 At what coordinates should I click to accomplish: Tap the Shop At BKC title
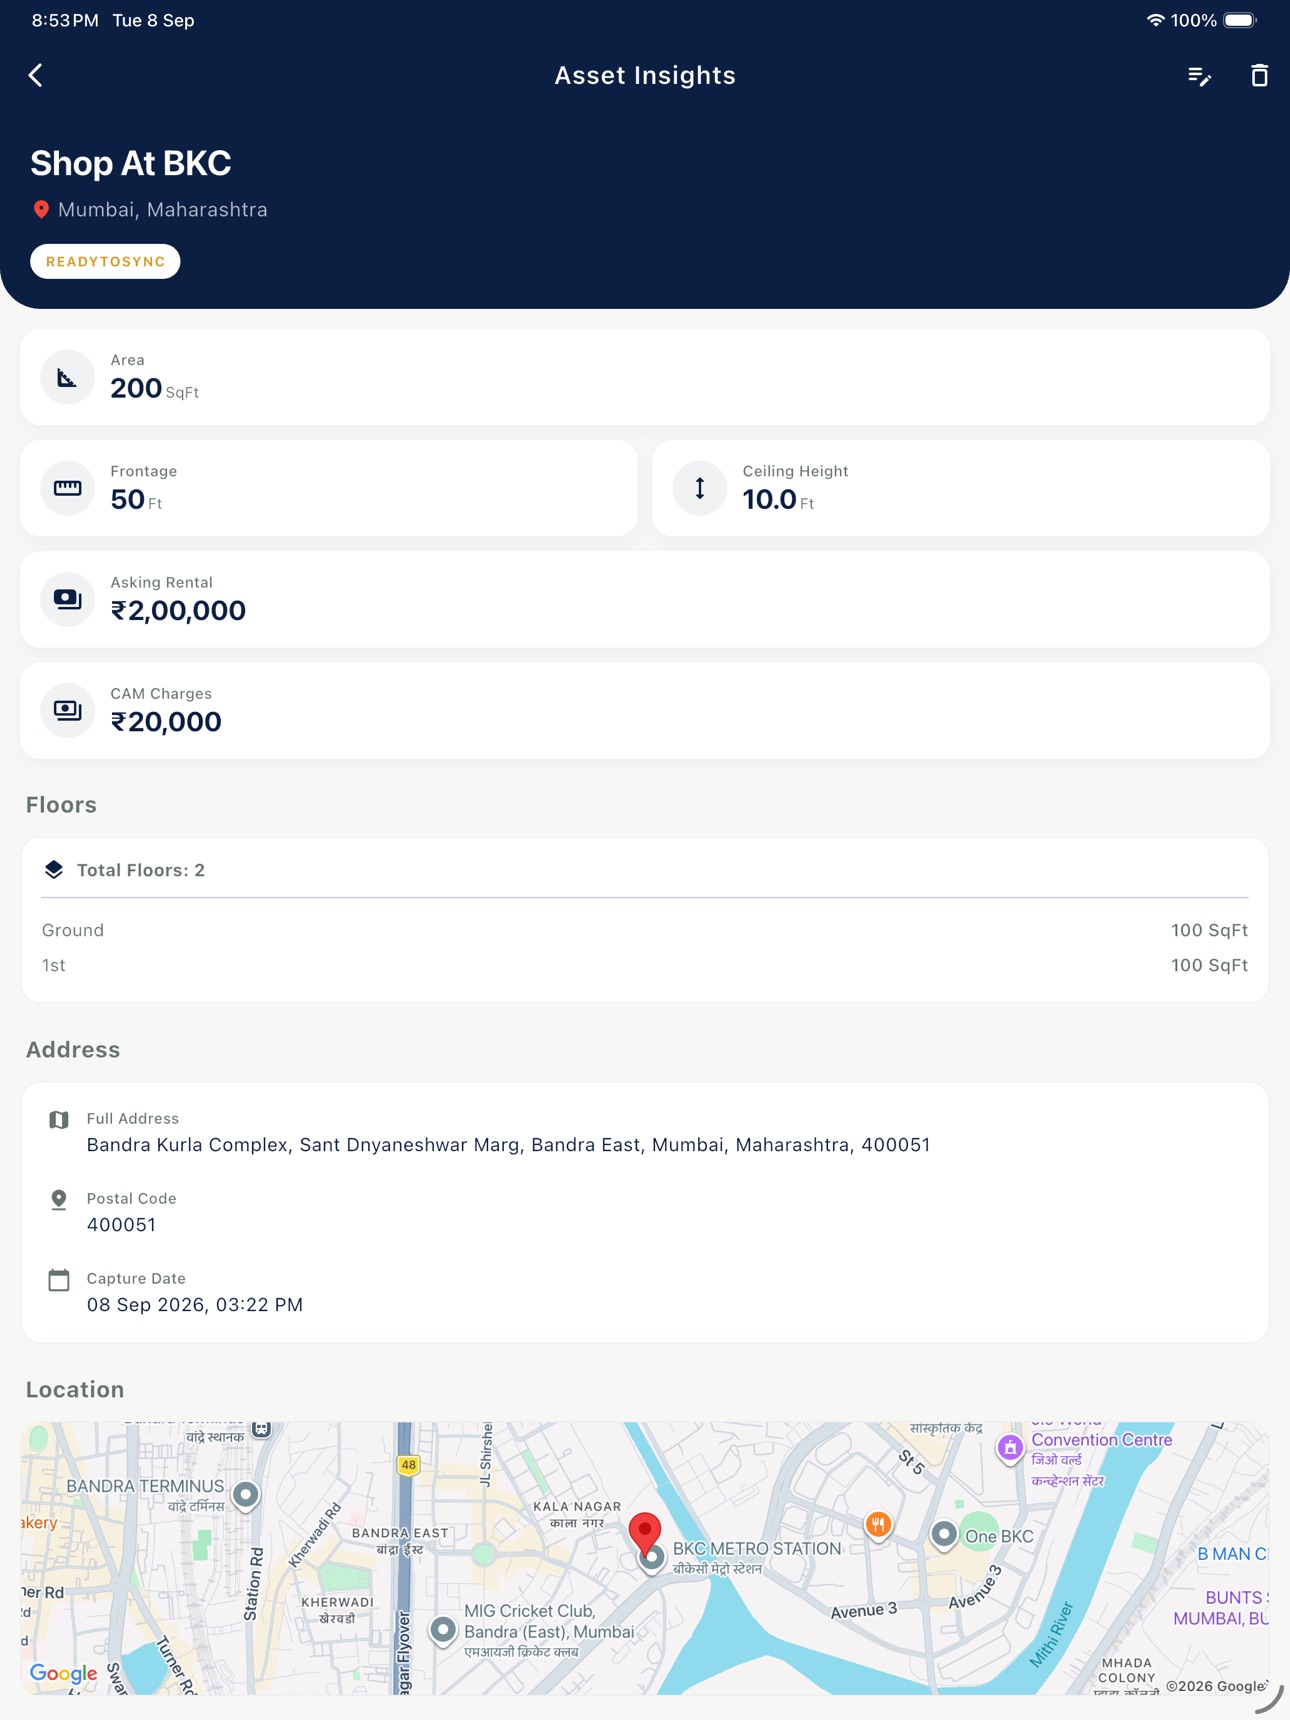130,163
